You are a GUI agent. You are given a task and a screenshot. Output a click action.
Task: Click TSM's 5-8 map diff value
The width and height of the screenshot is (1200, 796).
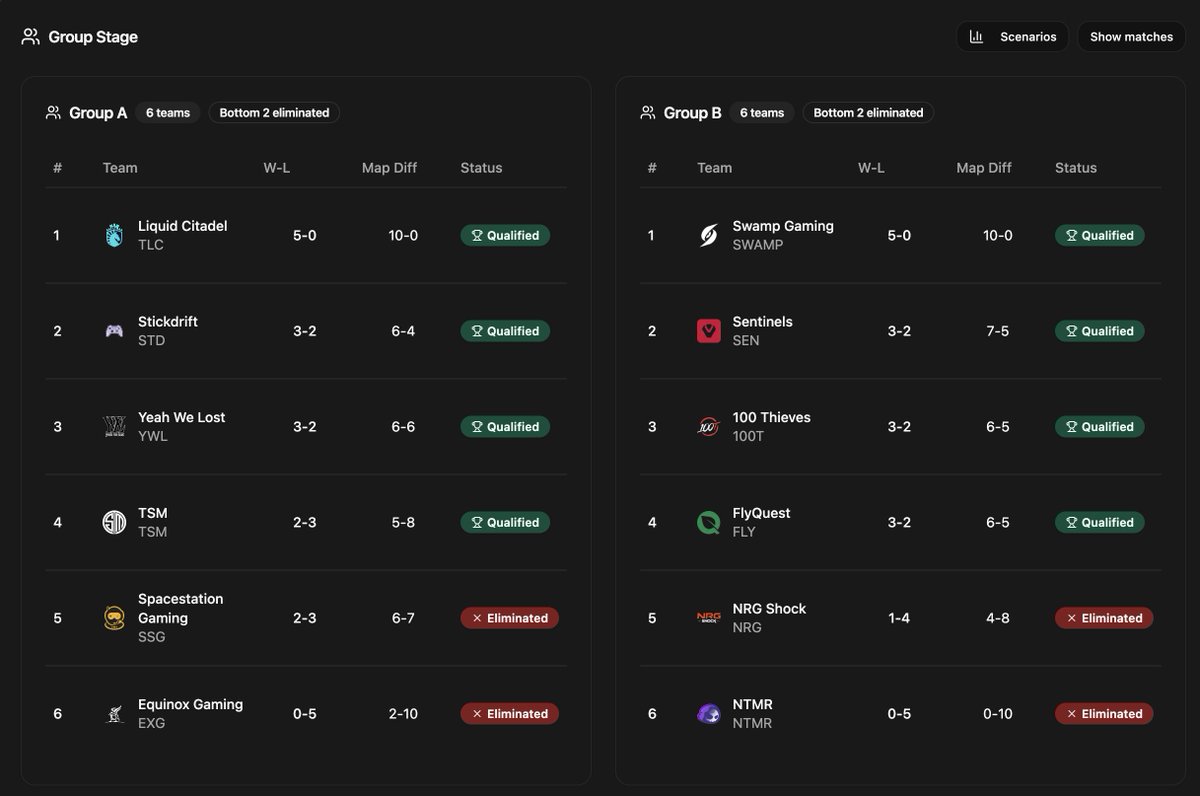click(x=403, y=522)
